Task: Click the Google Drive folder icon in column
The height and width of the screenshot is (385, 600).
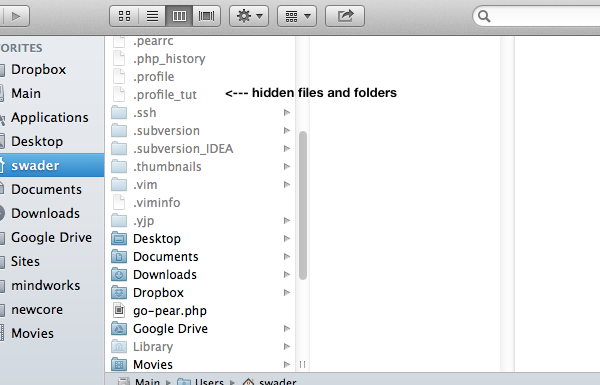Action: point(119,328)
